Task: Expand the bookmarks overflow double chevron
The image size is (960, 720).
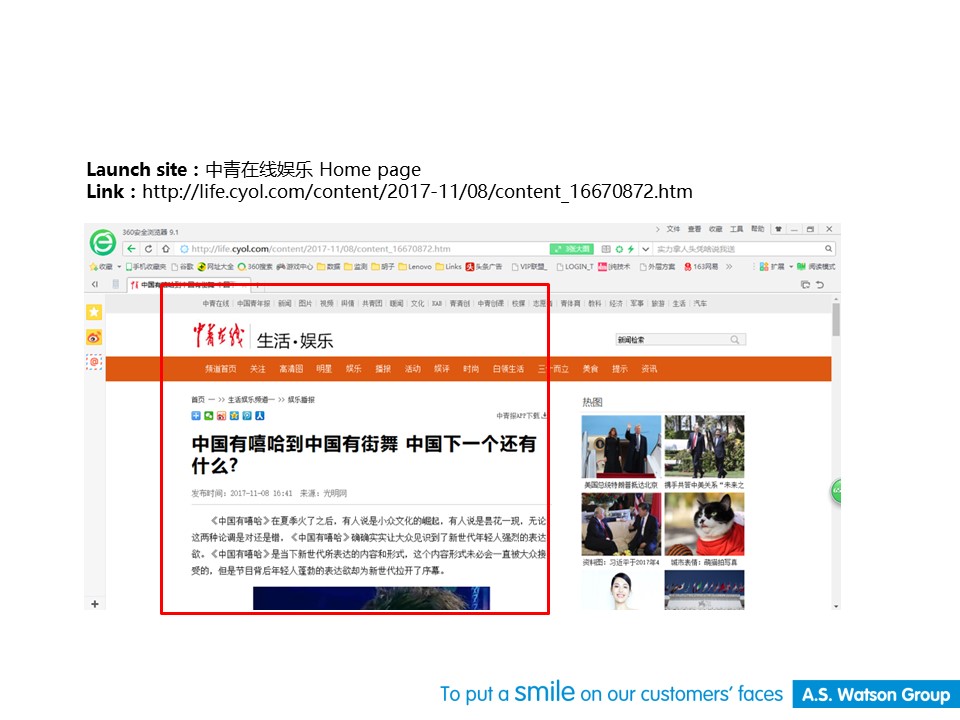Action: coord(729,267)
